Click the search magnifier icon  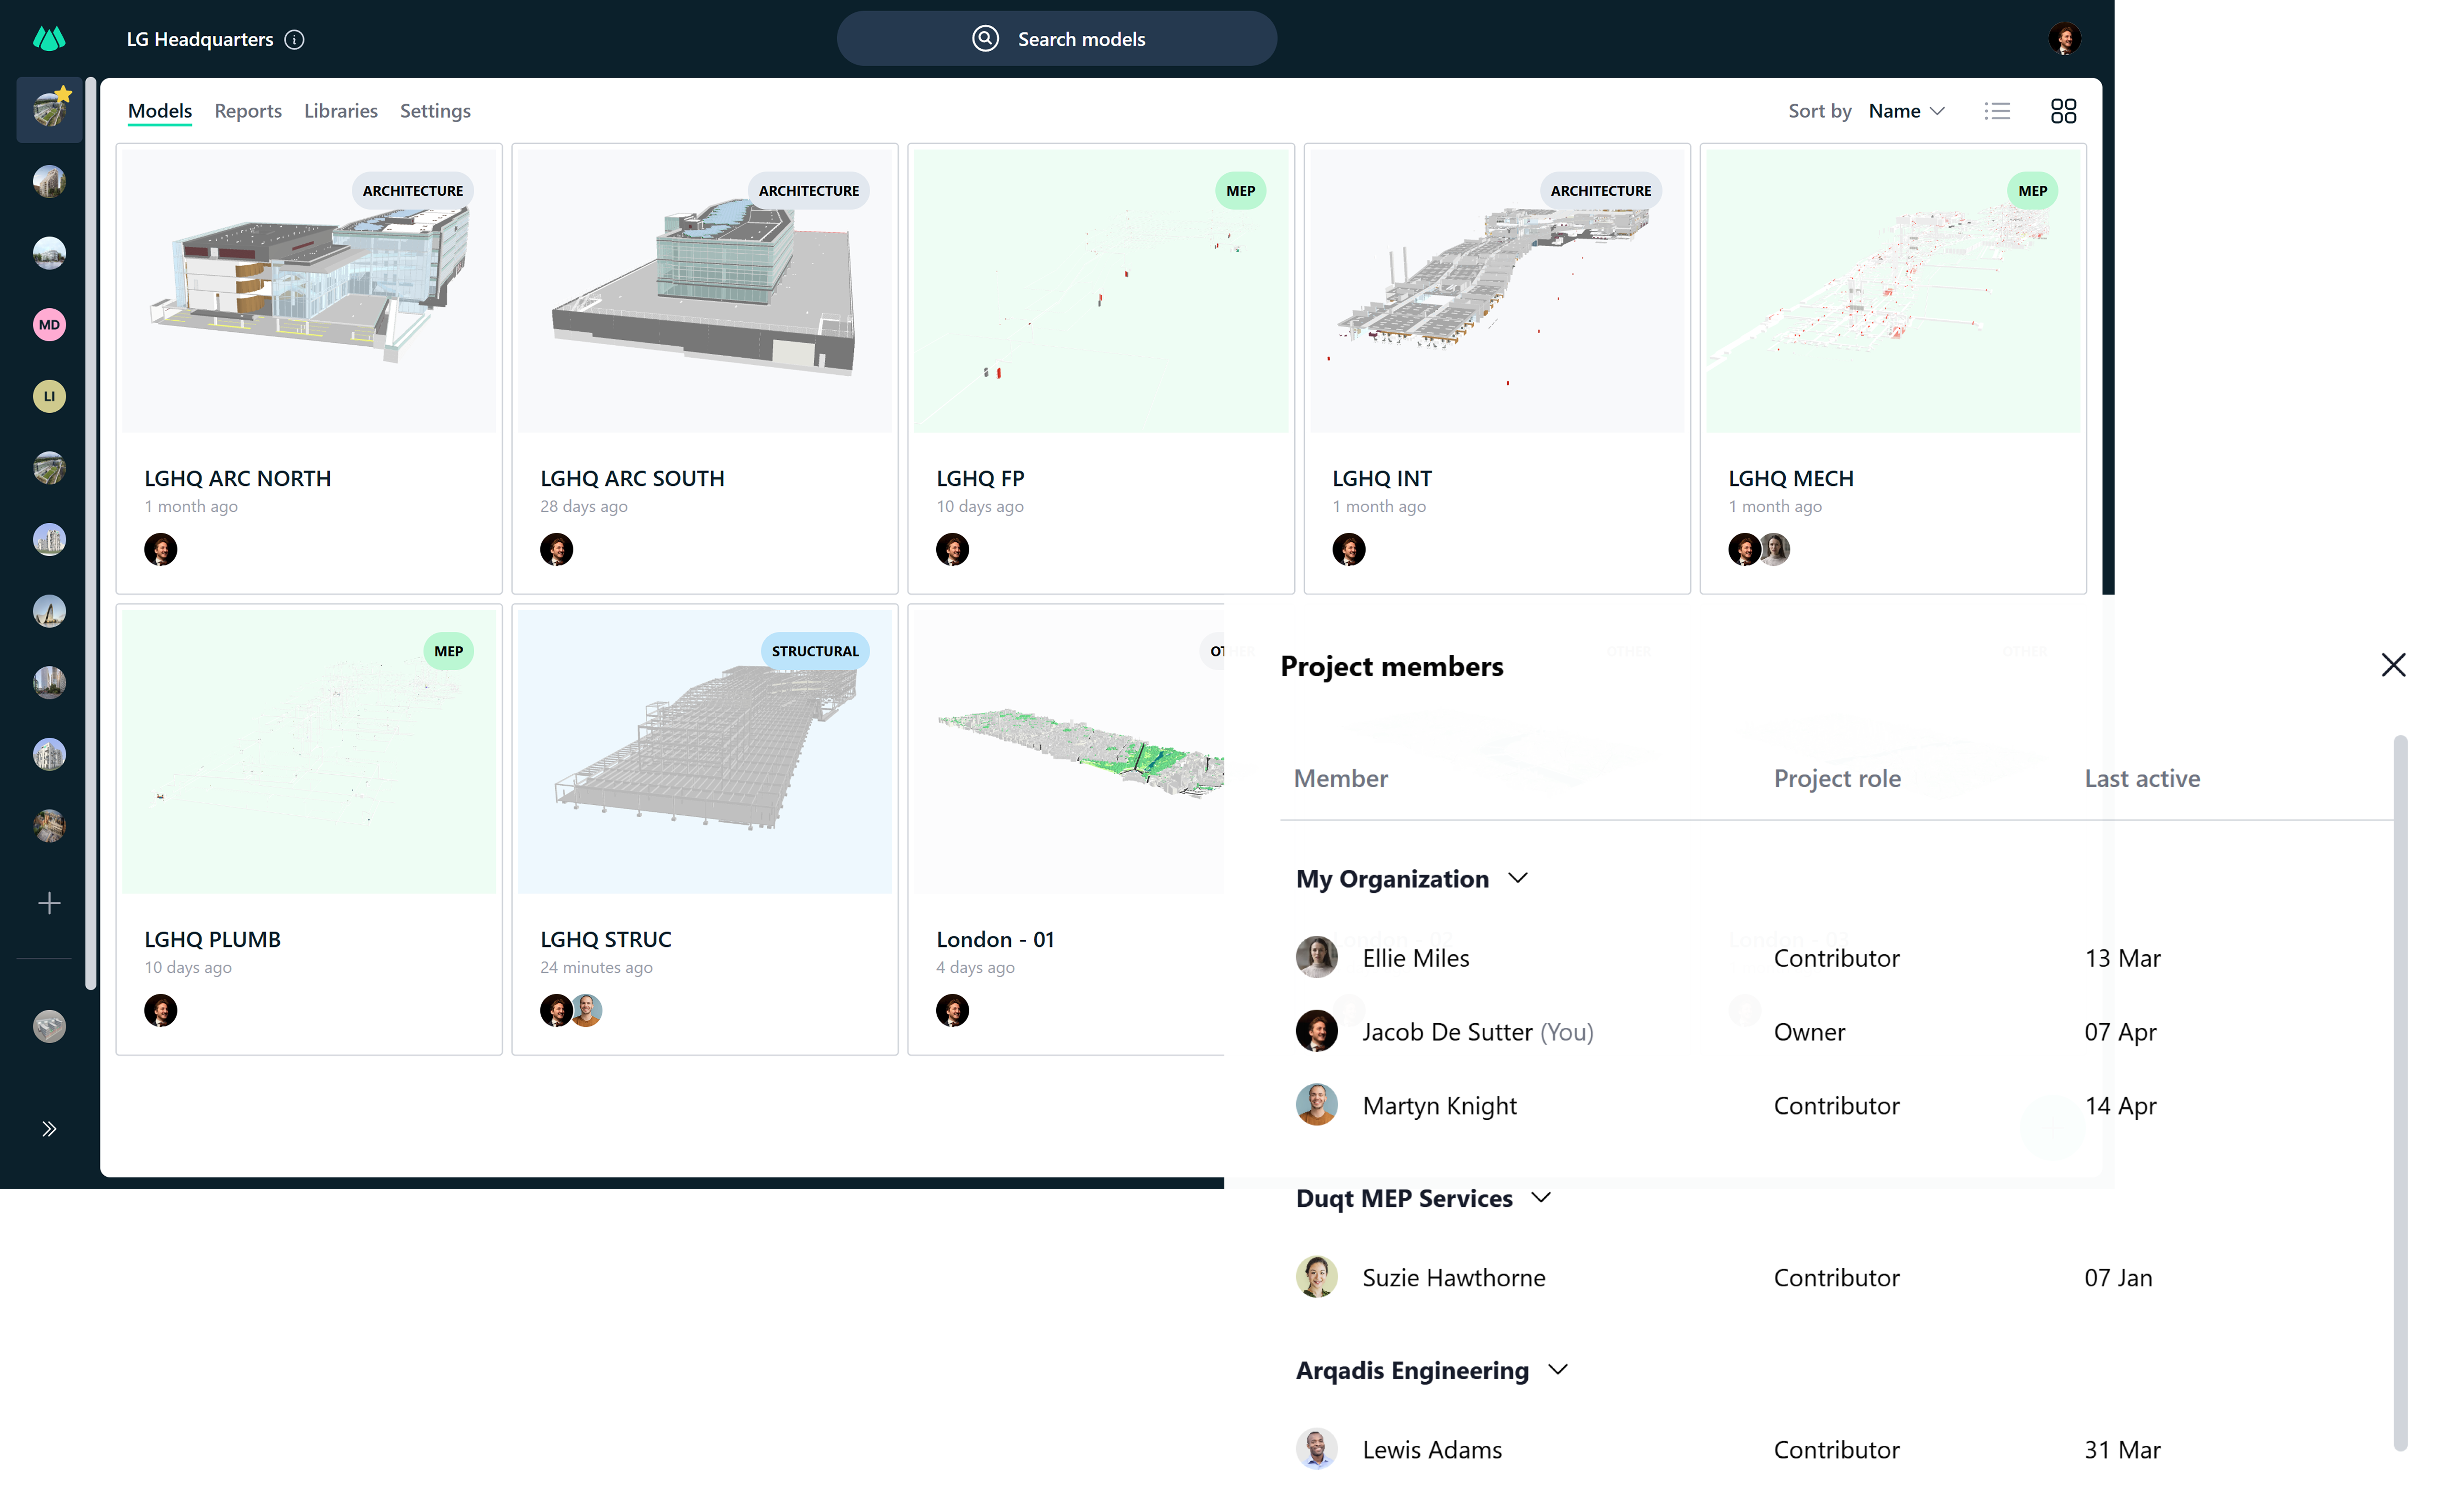click(985, 38)
